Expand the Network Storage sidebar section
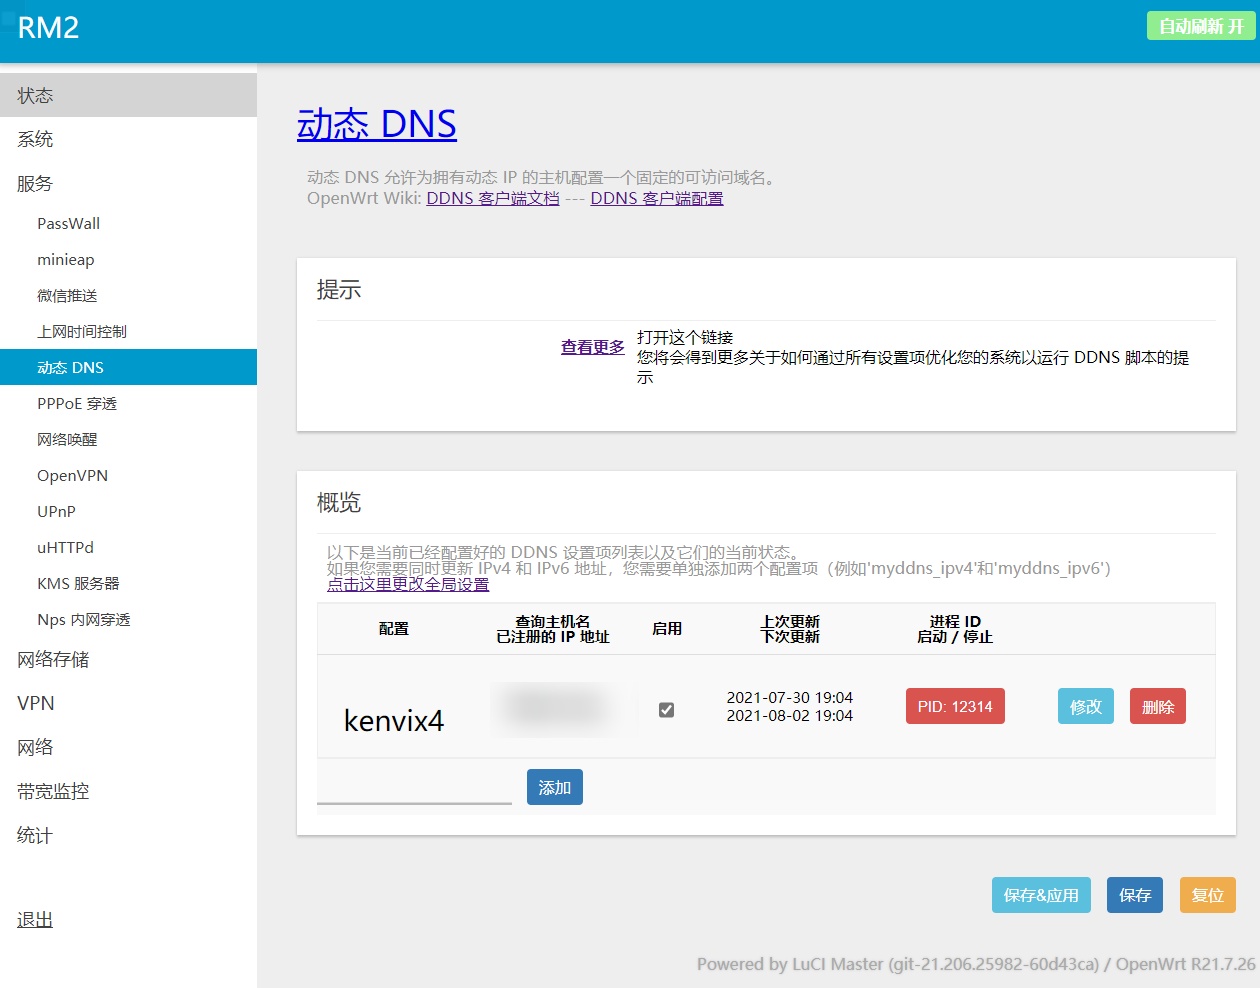Viewport: 1260px width, 988px height. tap(53, 659)
